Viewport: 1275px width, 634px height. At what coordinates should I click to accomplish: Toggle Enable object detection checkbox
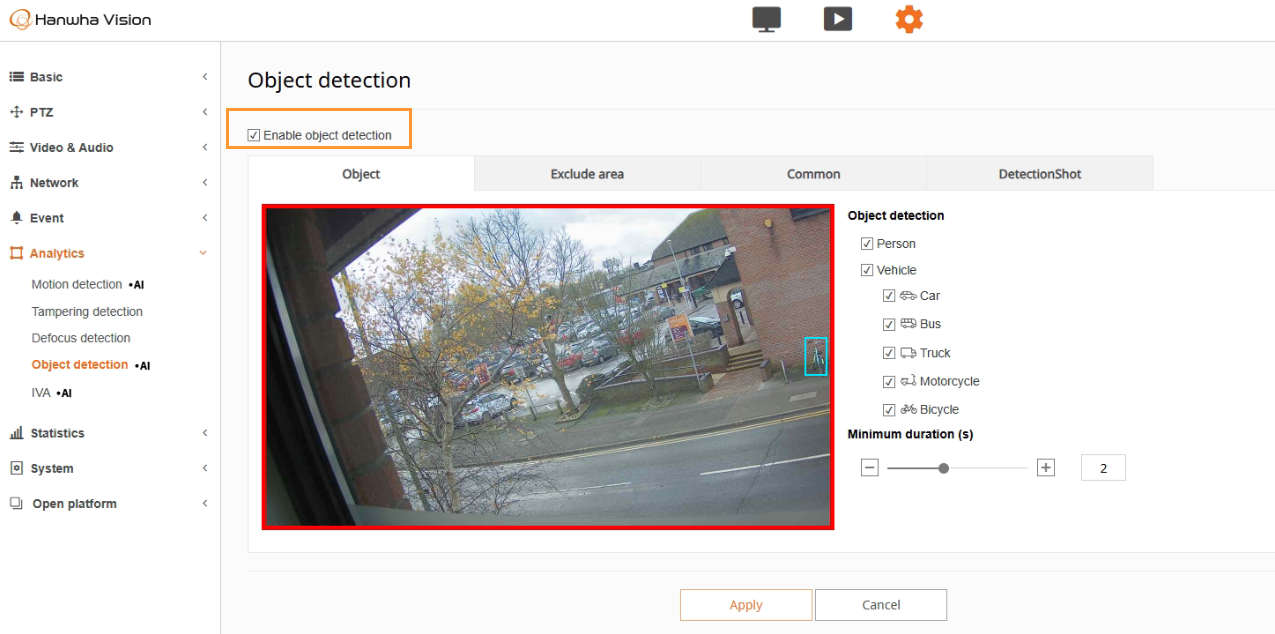click(254, 135)
